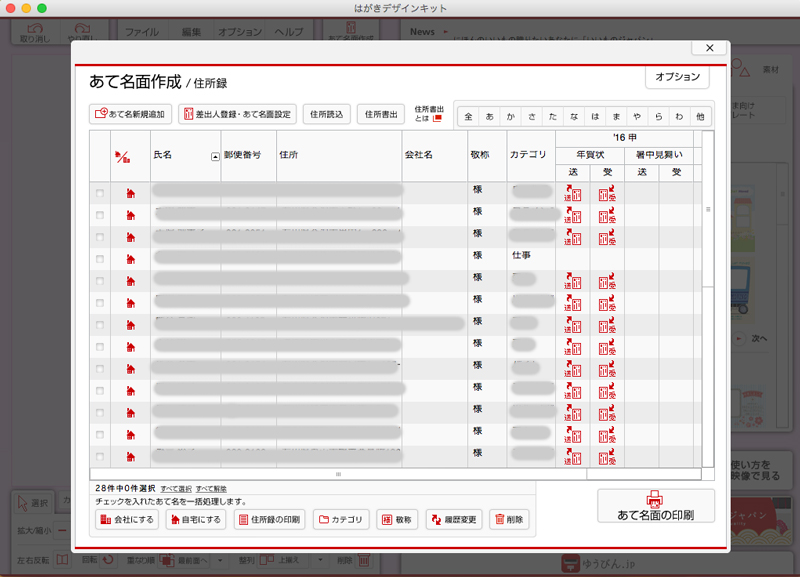Toggle the 氏名 column sort arrow
Viewport: 800px width, 577px height.
(215, 157)
